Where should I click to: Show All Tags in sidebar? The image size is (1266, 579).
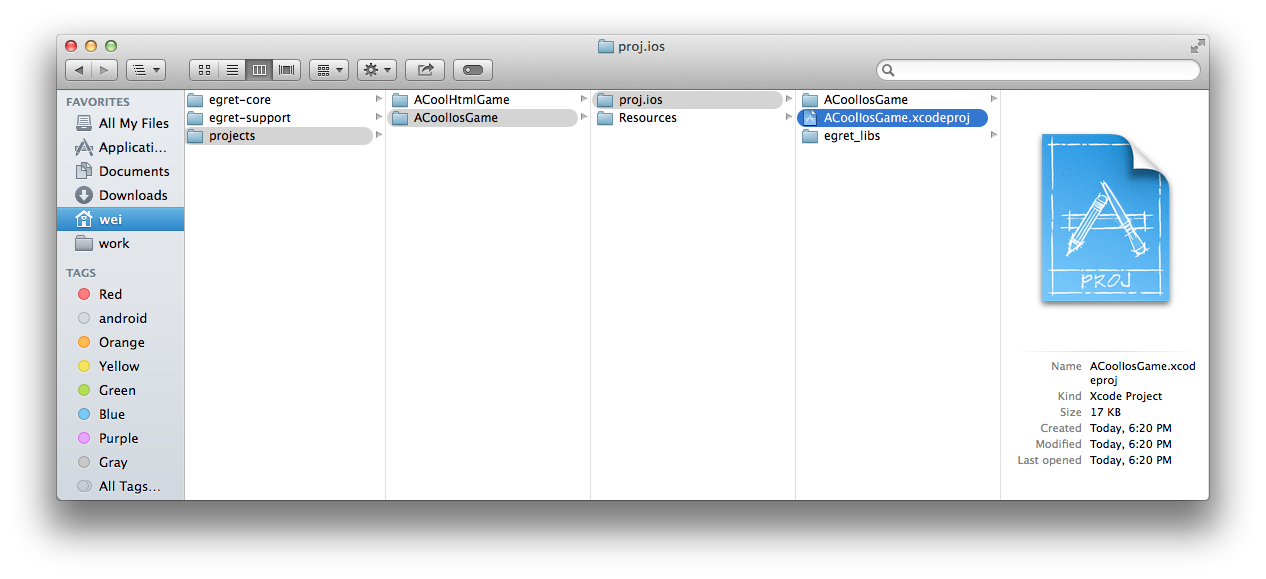click(x=121, y=486)
